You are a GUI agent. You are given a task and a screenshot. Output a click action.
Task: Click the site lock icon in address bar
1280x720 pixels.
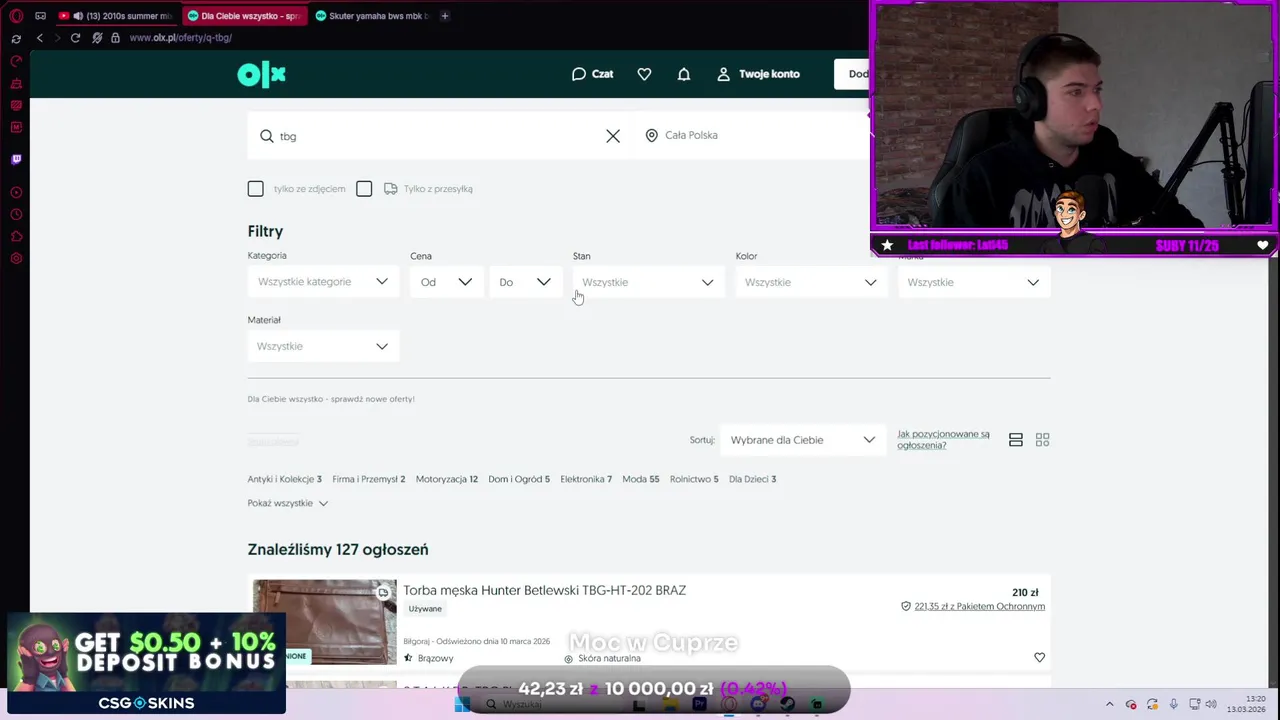tap(115, 38)
